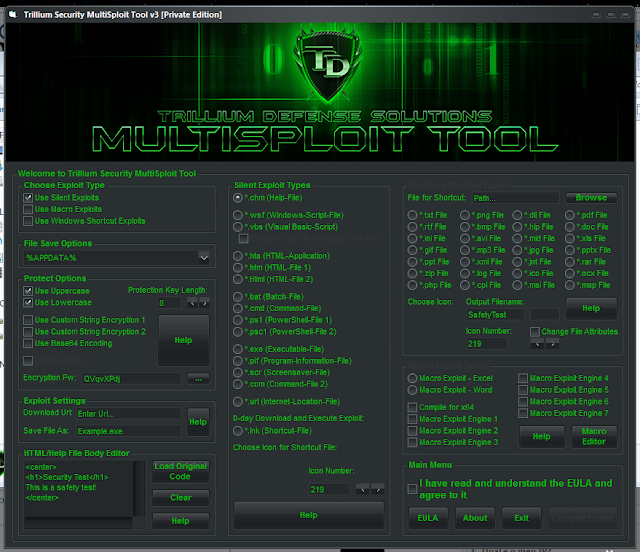Enable Macro Exploit Engine 4
640x552 pixels.
click(523, 378)
